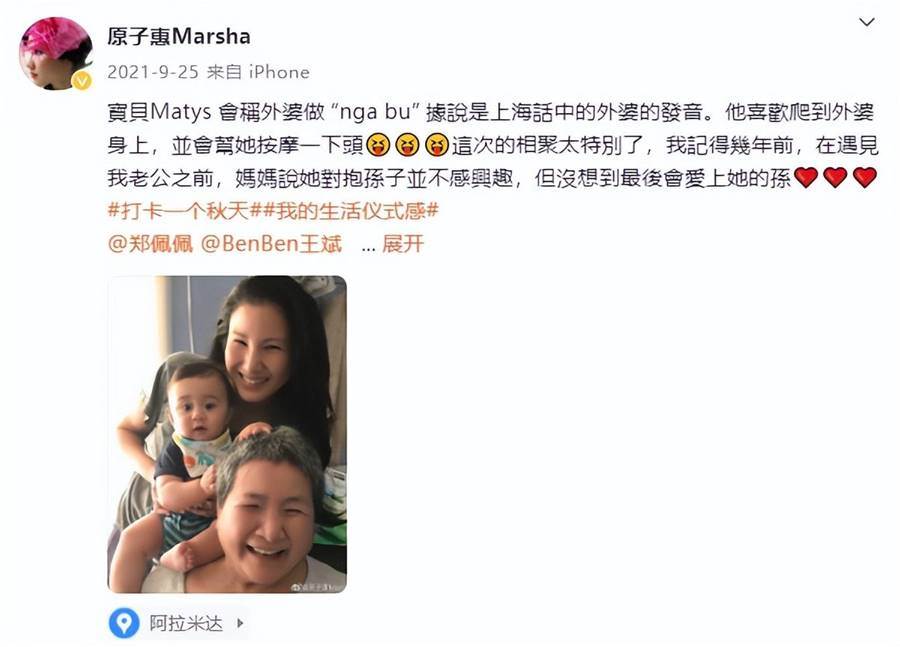
Task: Click the 原子惠Marsha profile avatar
Action: tap(56, 53)
